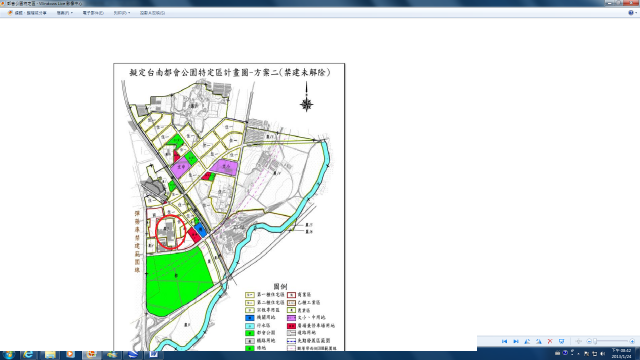Zoom in with the plus button
The image size is (640, 360).
(x=632, y=341)
